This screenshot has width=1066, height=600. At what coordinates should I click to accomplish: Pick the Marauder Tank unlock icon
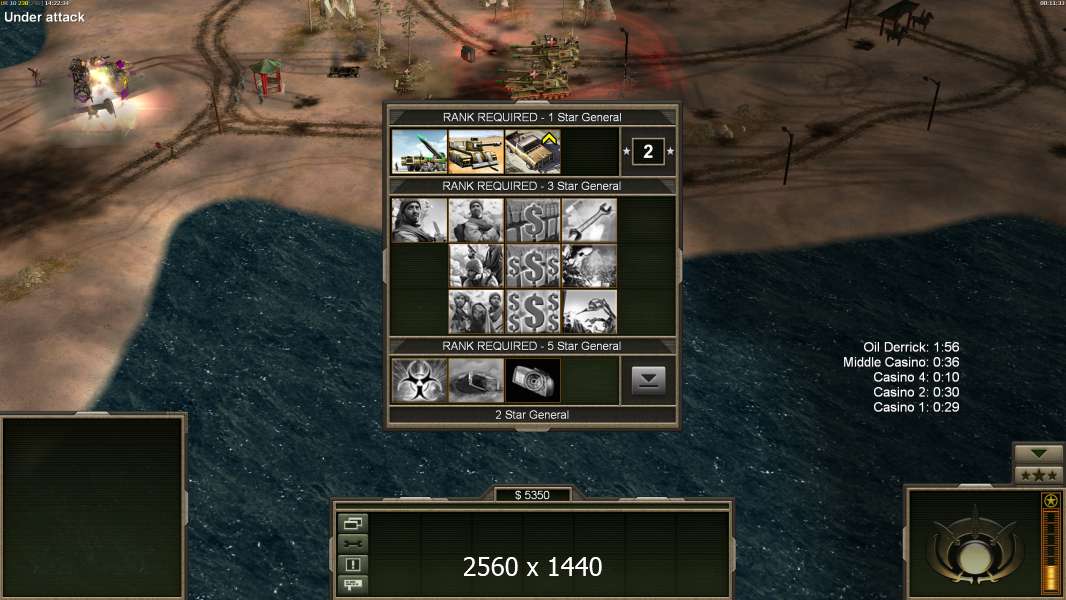pos(476,152)
